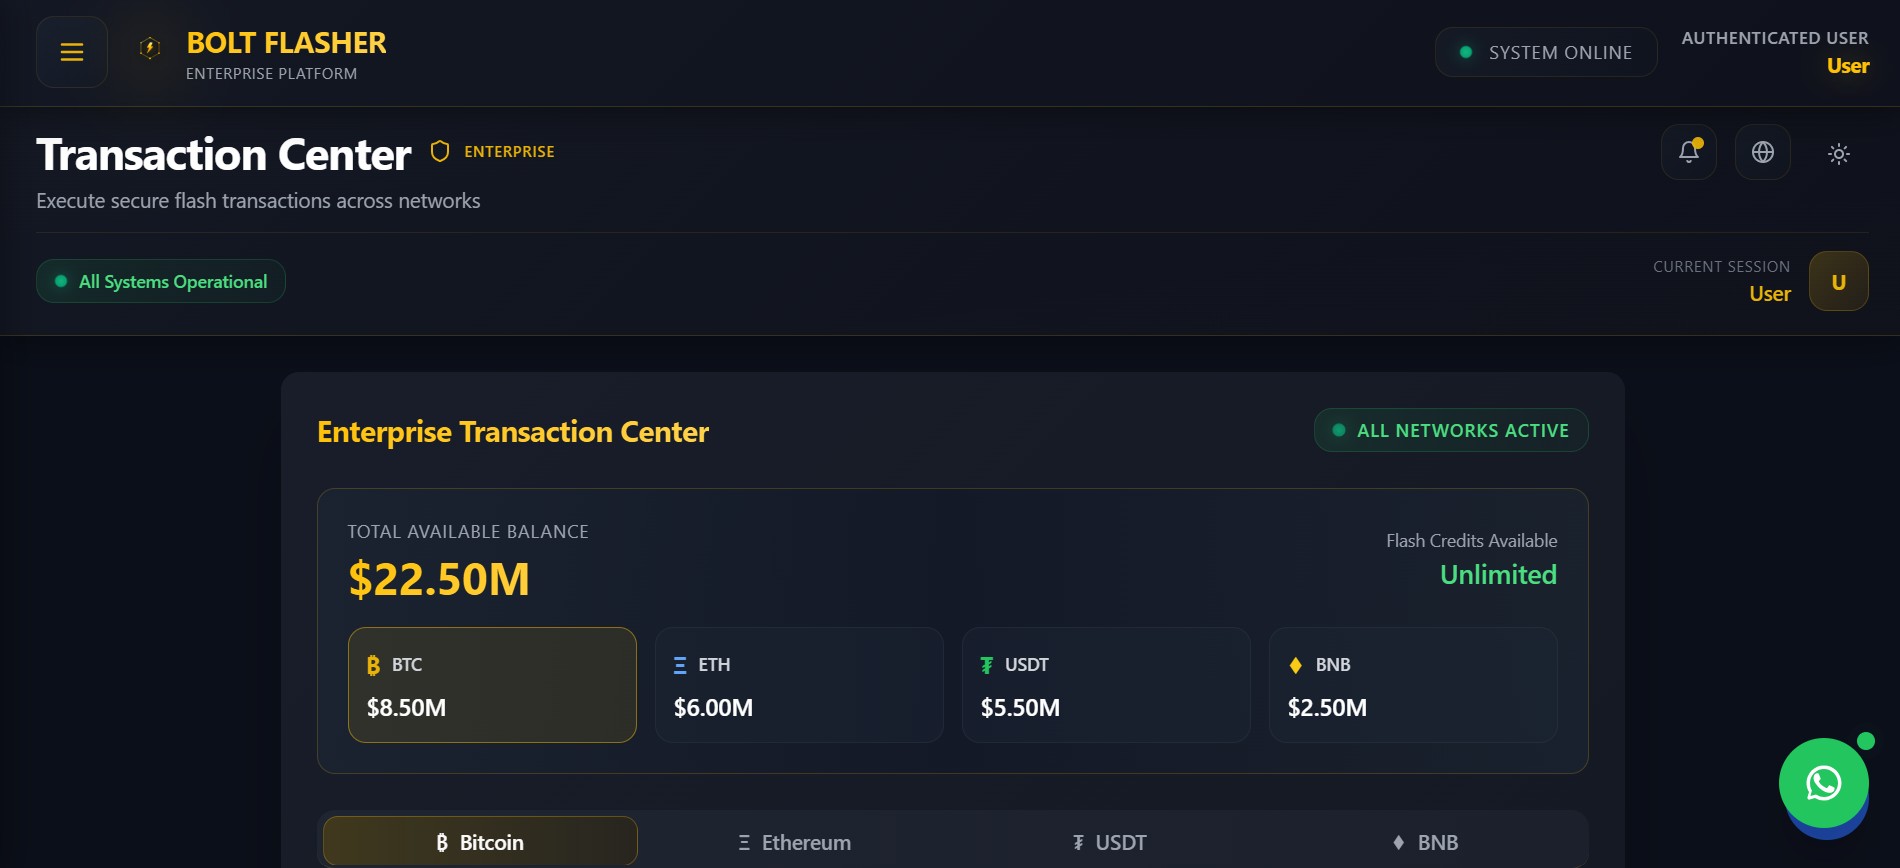Select the USDT balance card
Image resolution: width=1900 pixels, height=868 pixels.
tap(1105, 684)
